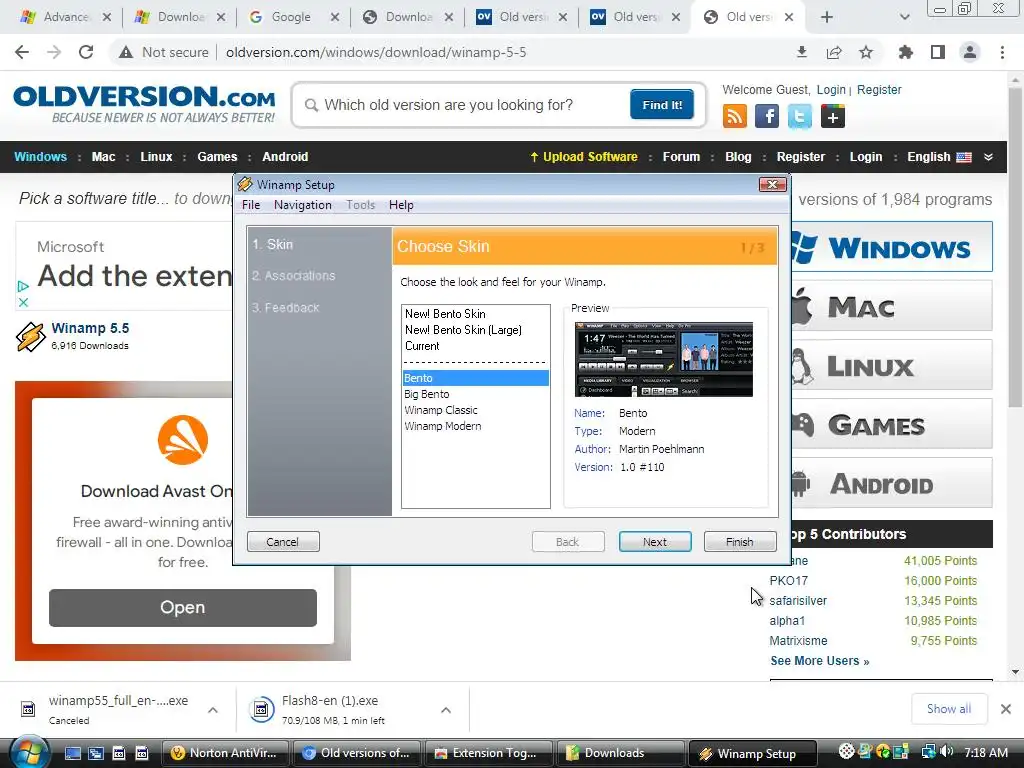The width and height of the screenshot is (1024, 768).
Task: Select New! Bento Skin in the list
Action: point(445,313)
